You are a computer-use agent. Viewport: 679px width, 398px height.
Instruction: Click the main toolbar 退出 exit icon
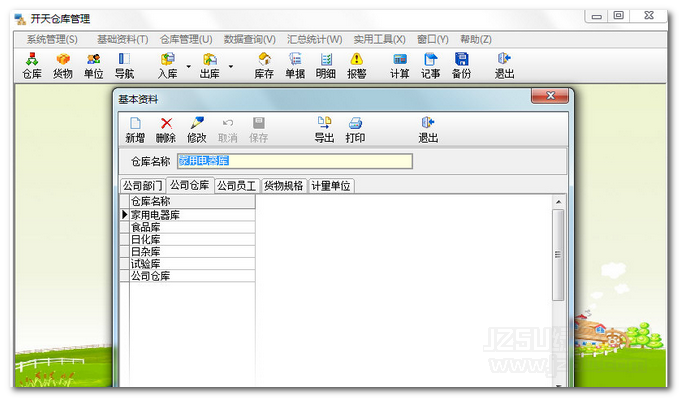pos(504,65)
